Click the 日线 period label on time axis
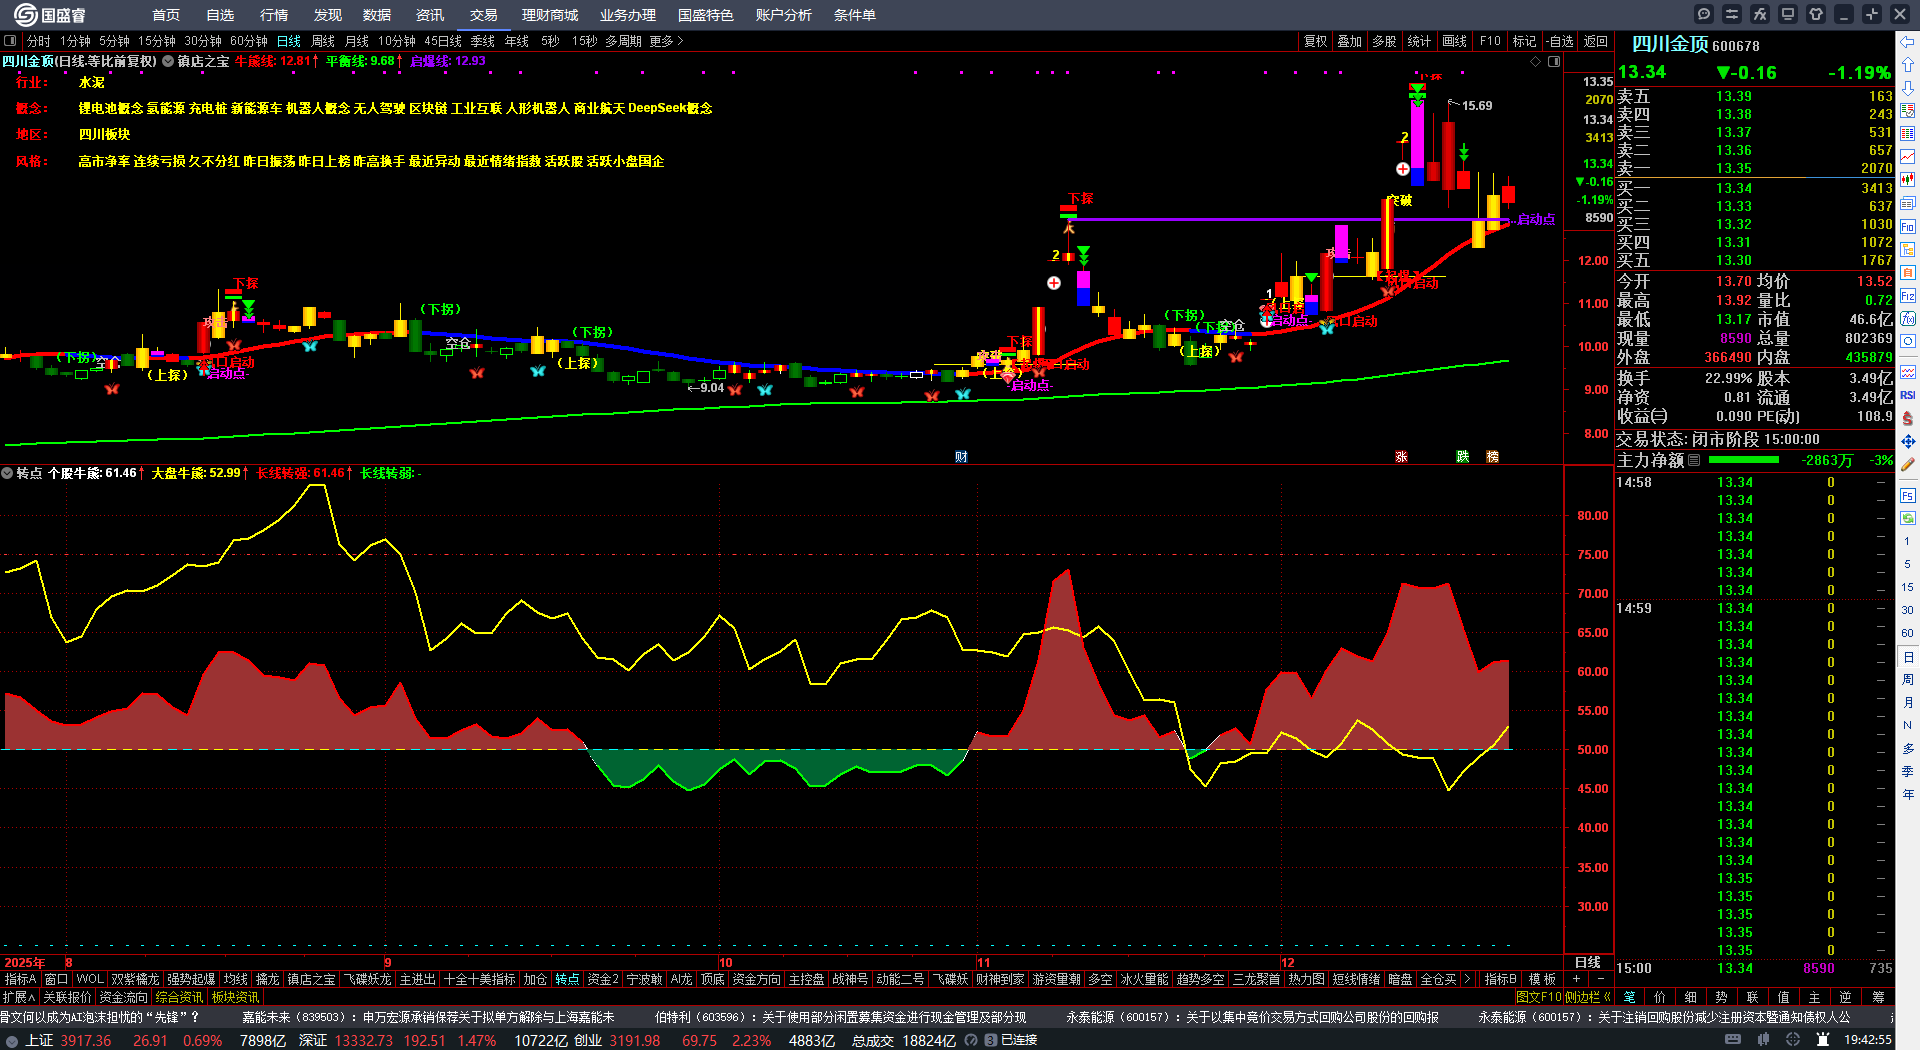 click(1588, 963)
